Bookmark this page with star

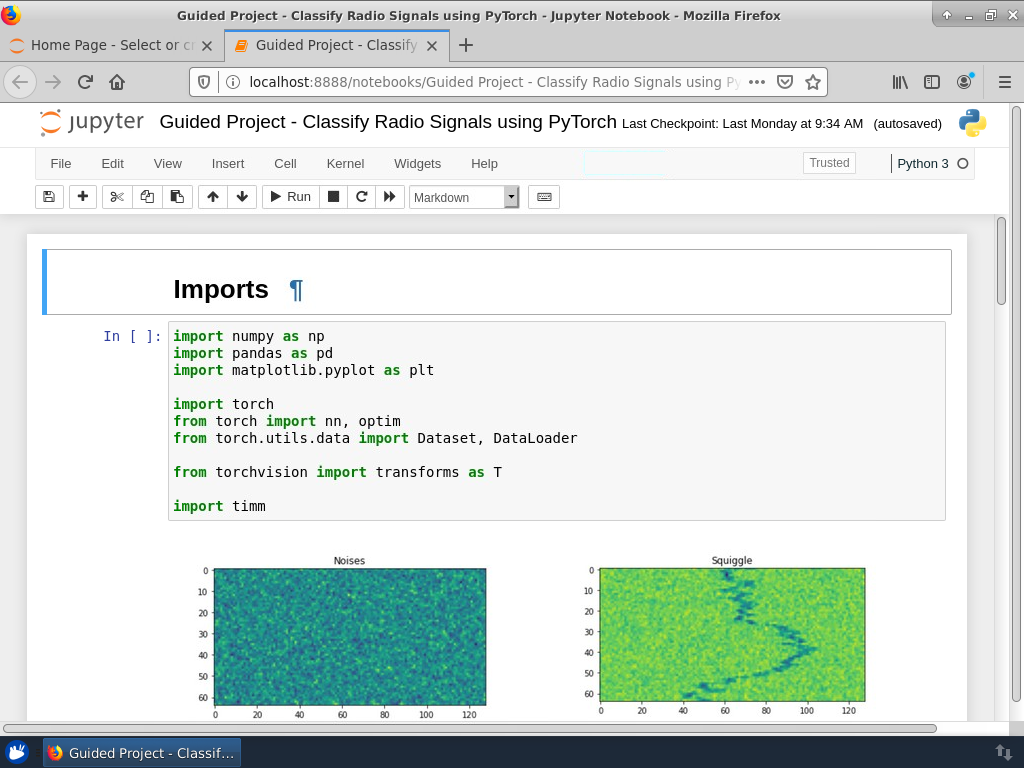pos(812,82)
